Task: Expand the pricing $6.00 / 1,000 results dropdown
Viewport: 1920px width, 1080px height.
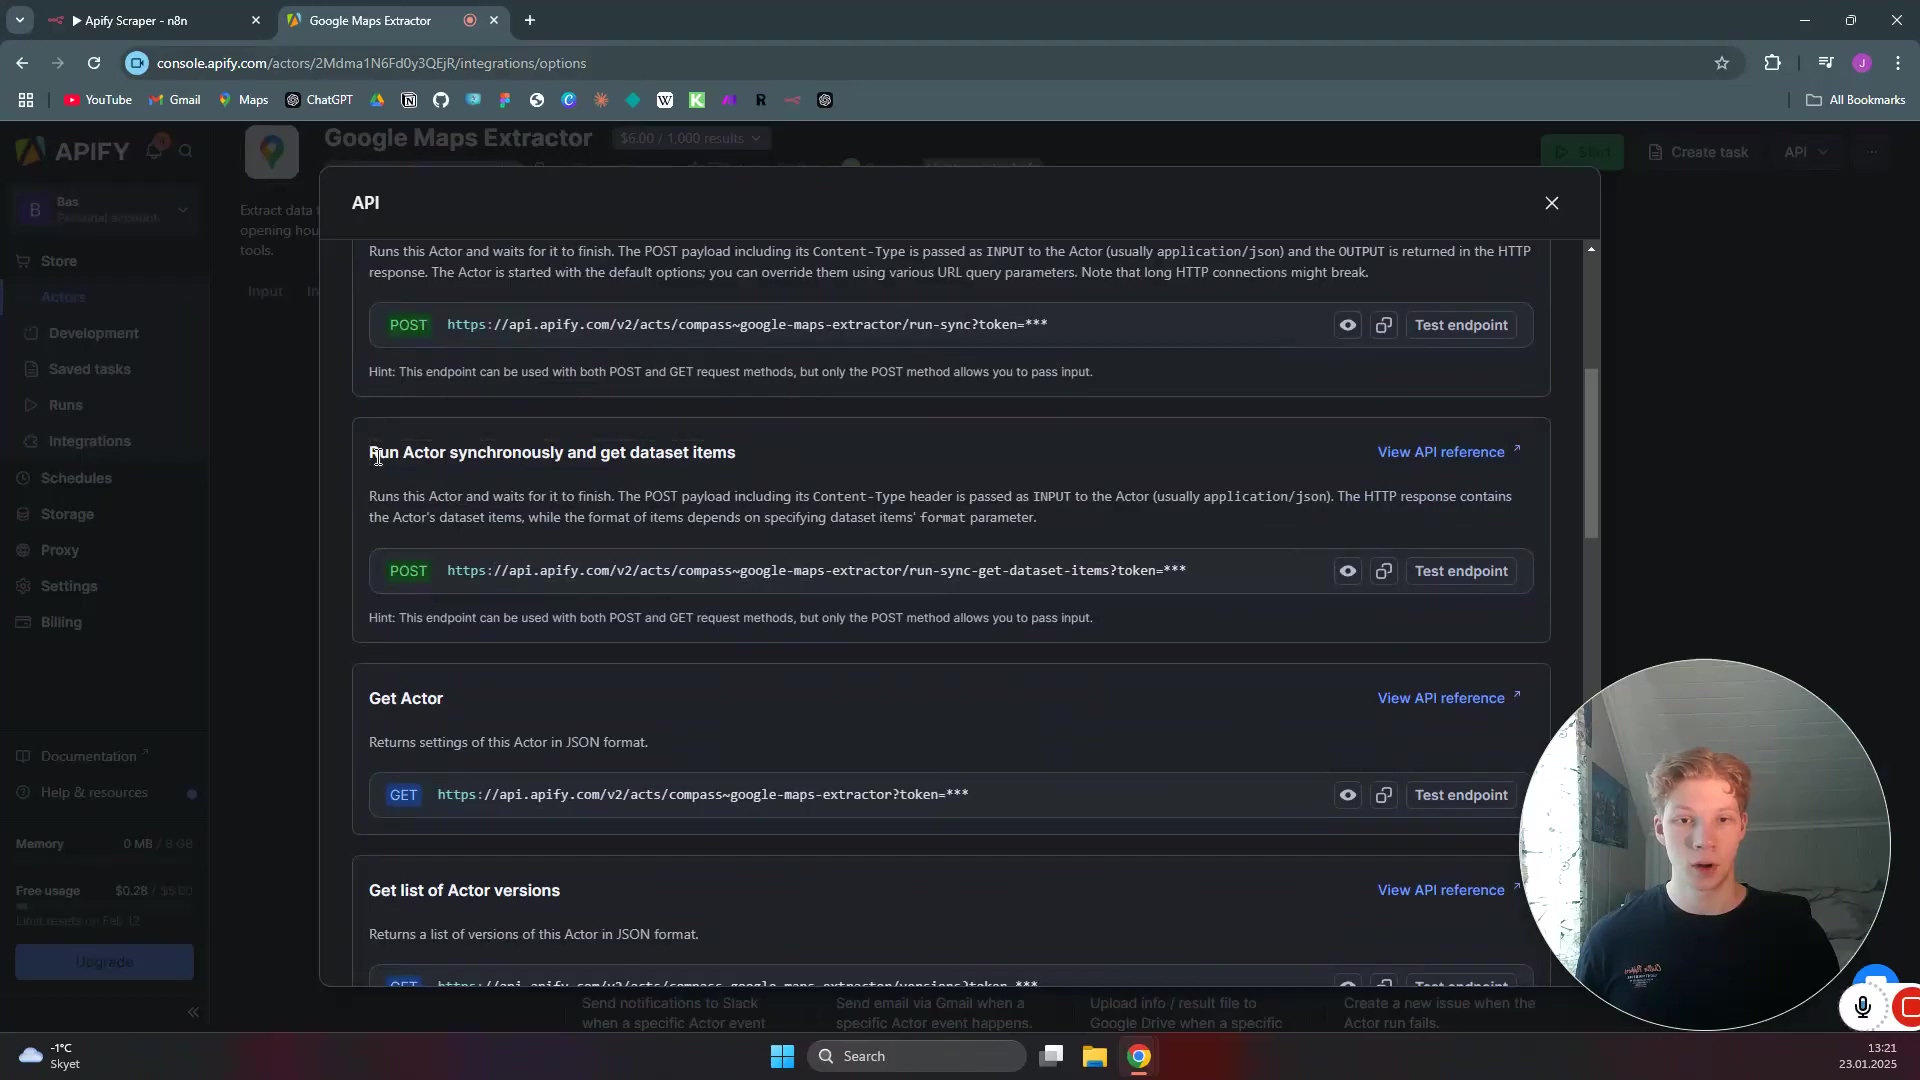Action: pos(690,138)
